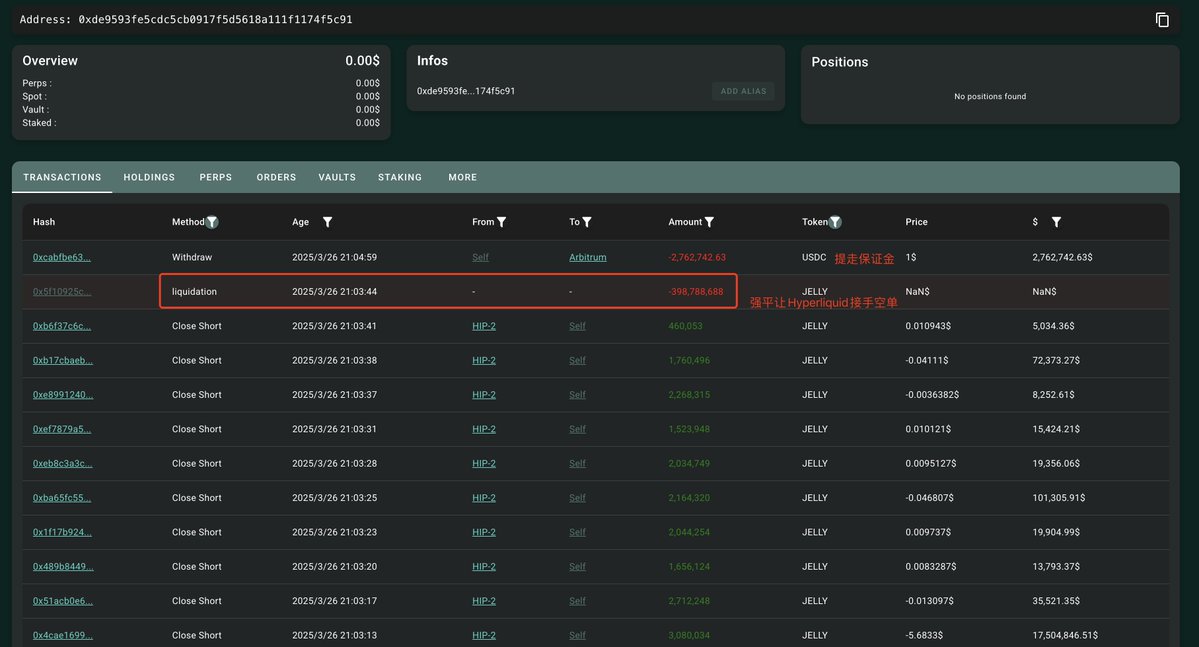Click Self link in the Withdraw row
The image size is (1199, 647).
[480, 257]
